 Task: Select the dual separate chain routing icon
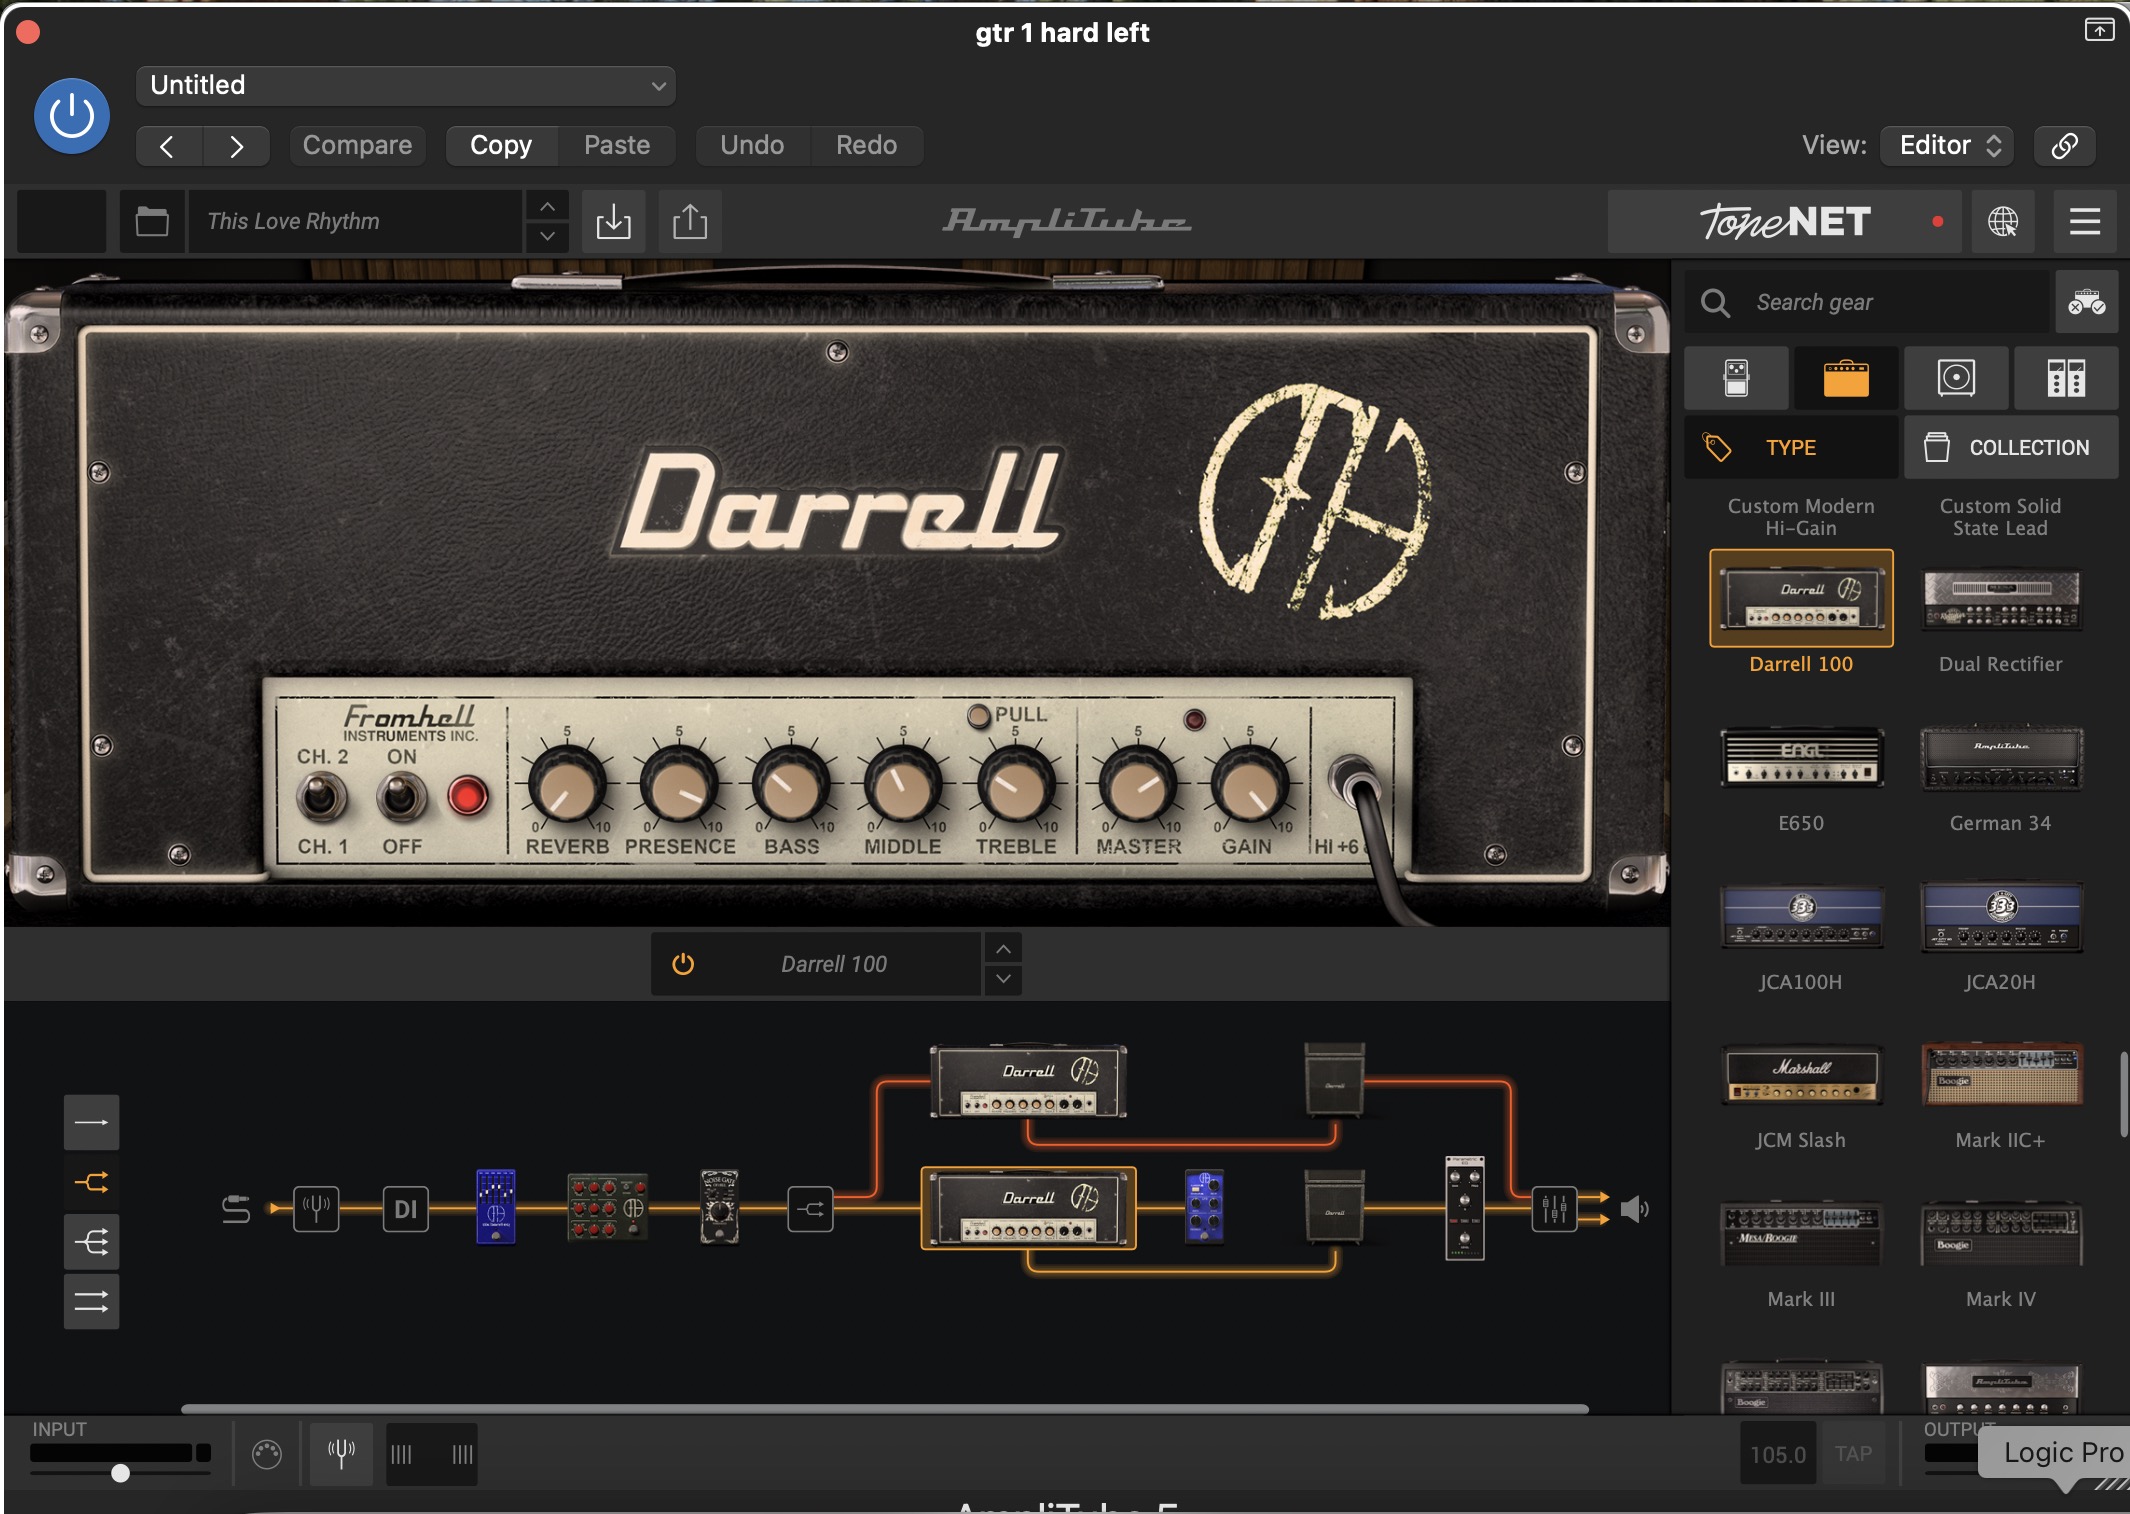point(91,1301)
